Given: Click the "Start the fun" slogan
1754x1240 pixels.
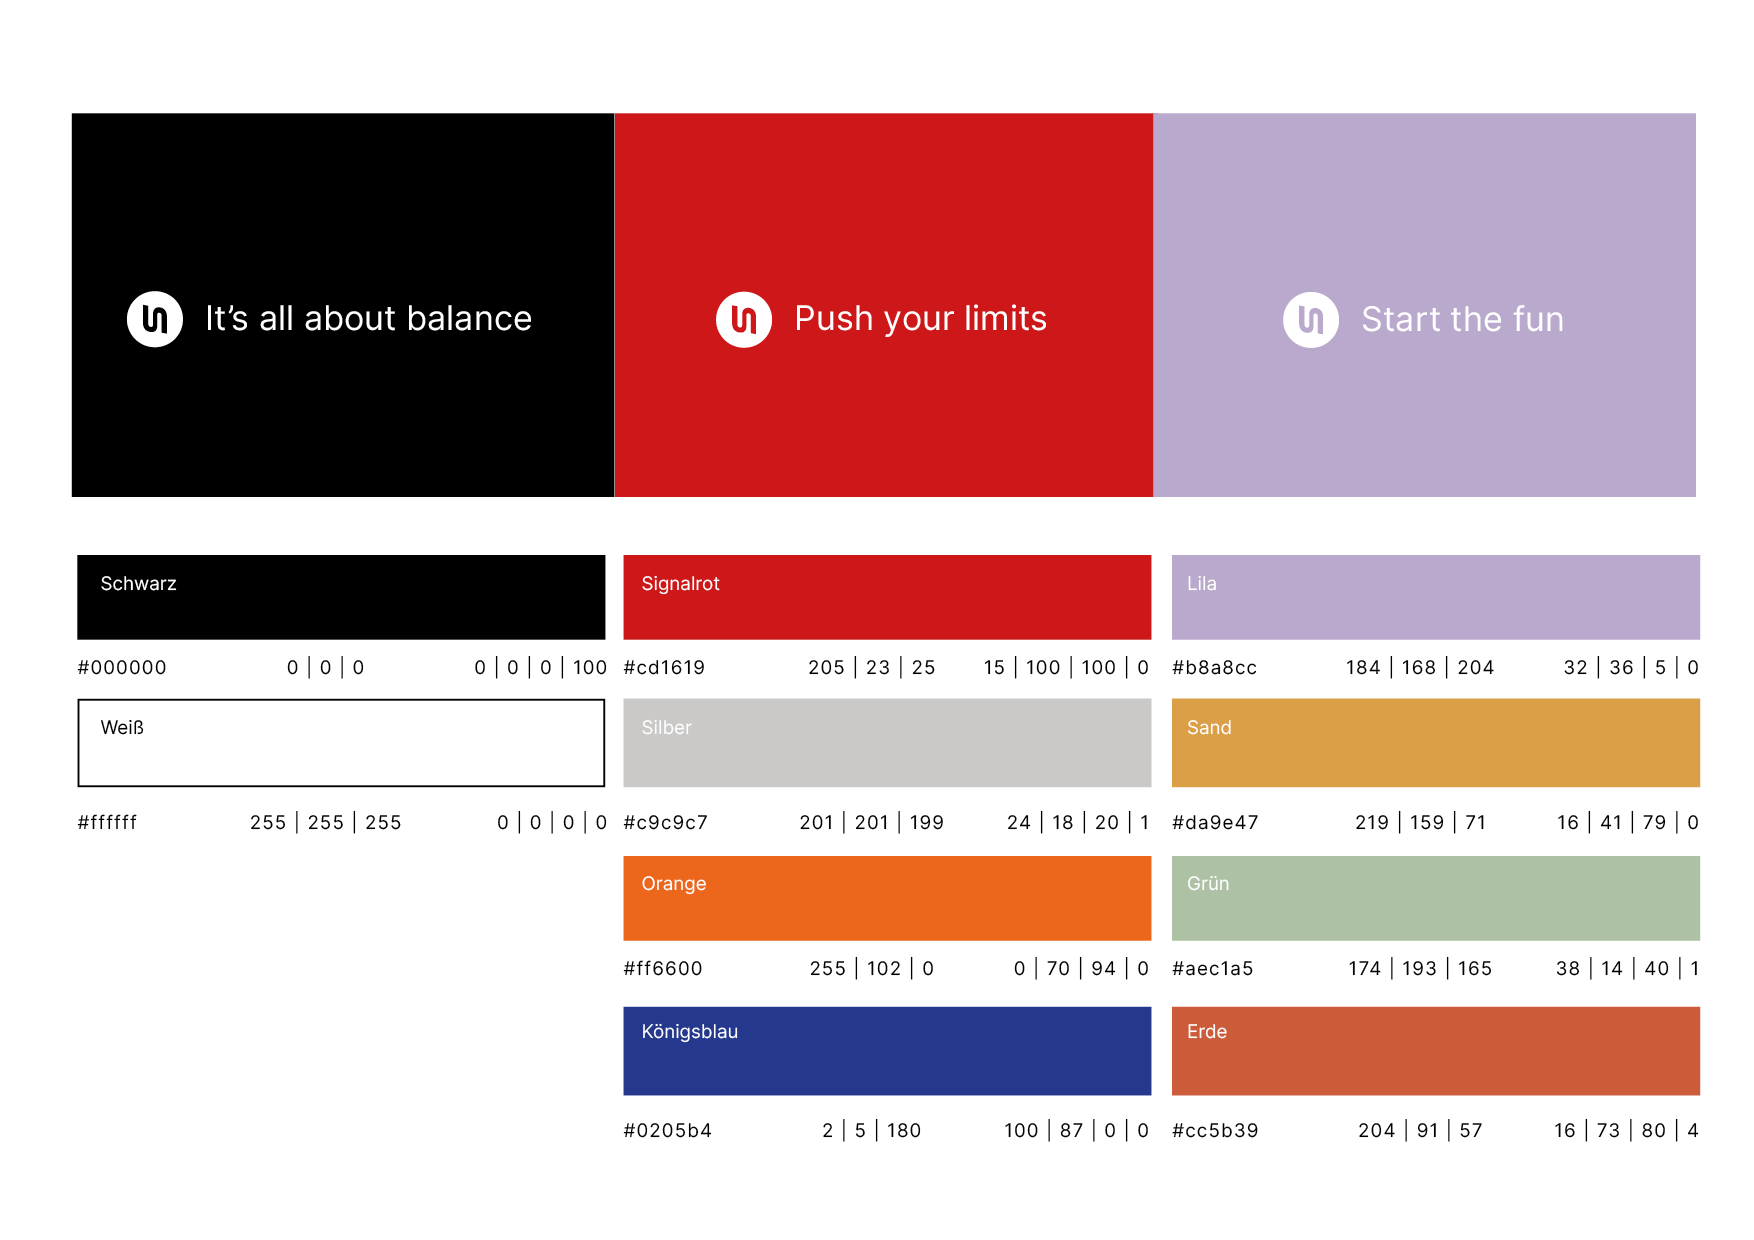Looking at the screenshot, I should pos(1462,320).
